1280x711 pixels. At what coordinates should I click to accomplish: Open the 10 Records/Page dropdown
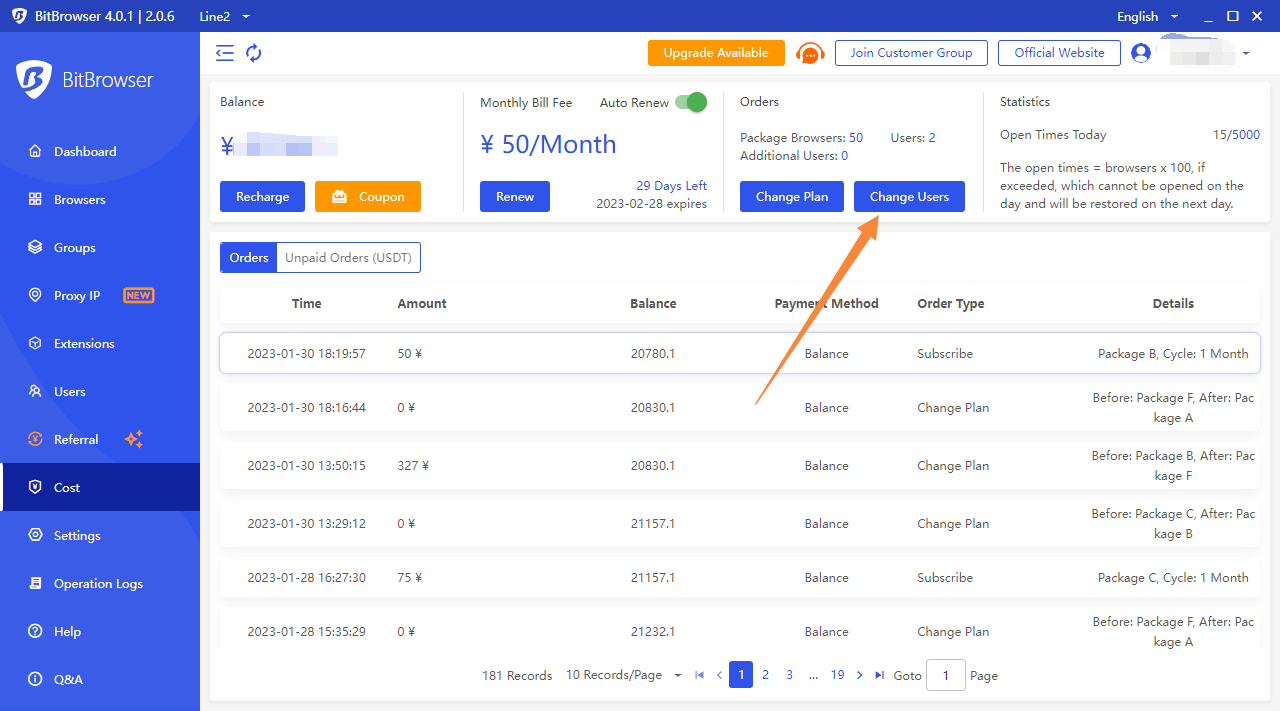[623, 675]
